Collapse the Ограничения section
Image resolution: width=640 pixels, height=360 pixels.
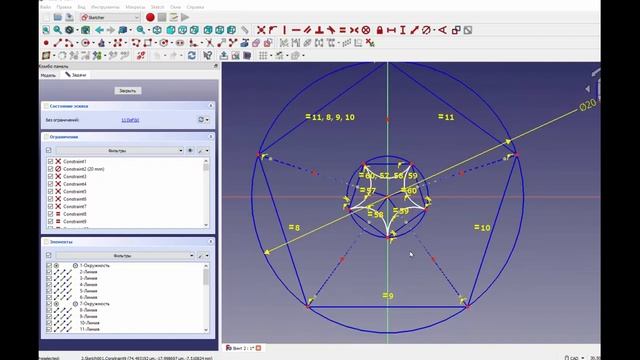211,137
